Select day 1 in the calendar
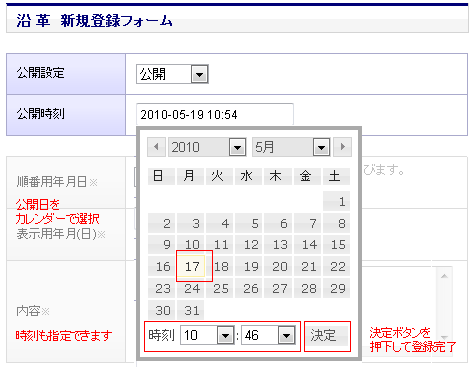 [x=336, y=201]
